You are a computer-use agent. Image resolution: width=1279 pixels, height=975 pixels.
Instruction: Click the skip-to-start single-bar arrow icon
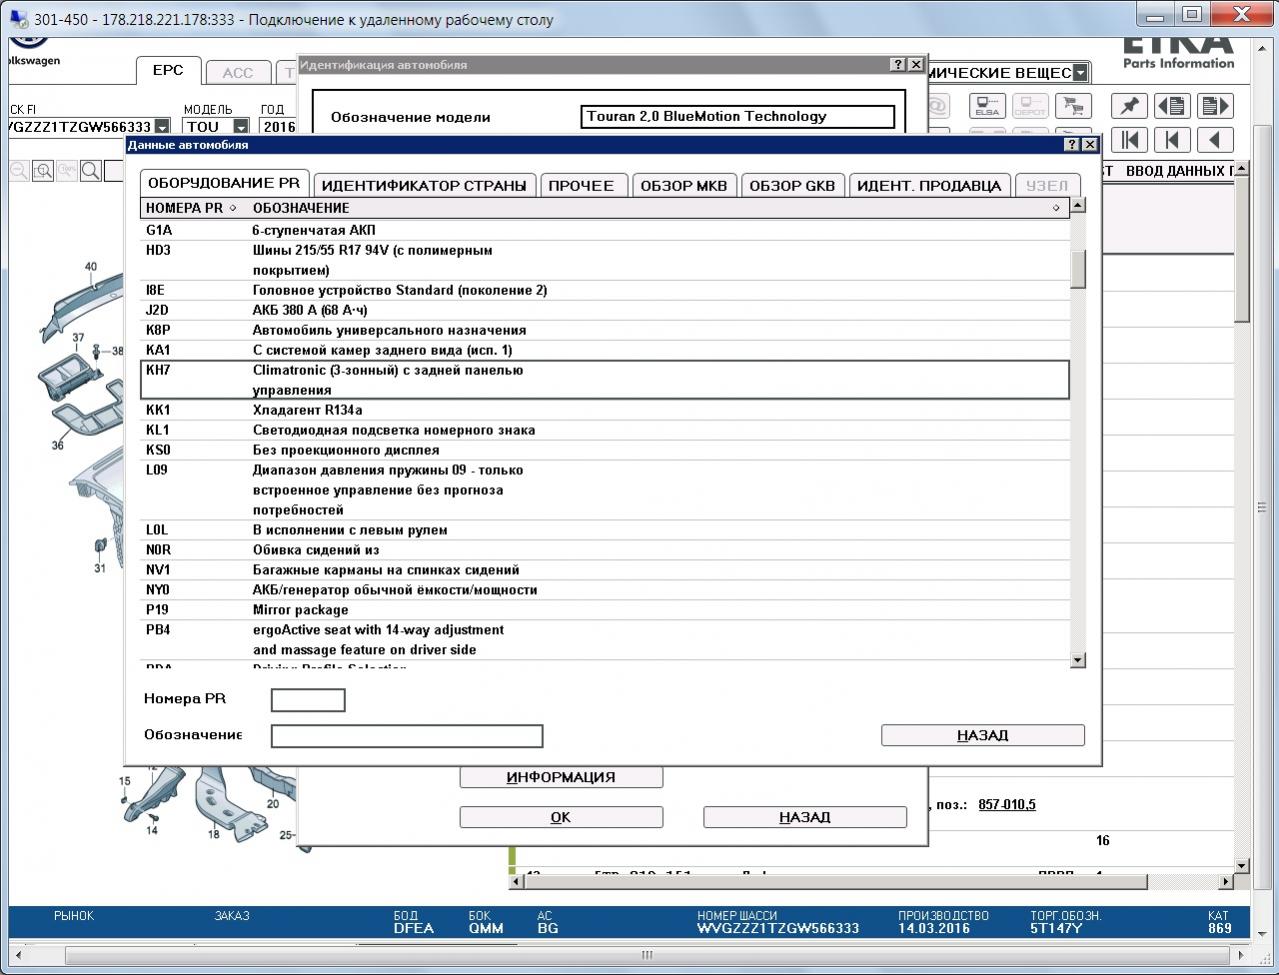1172,140
